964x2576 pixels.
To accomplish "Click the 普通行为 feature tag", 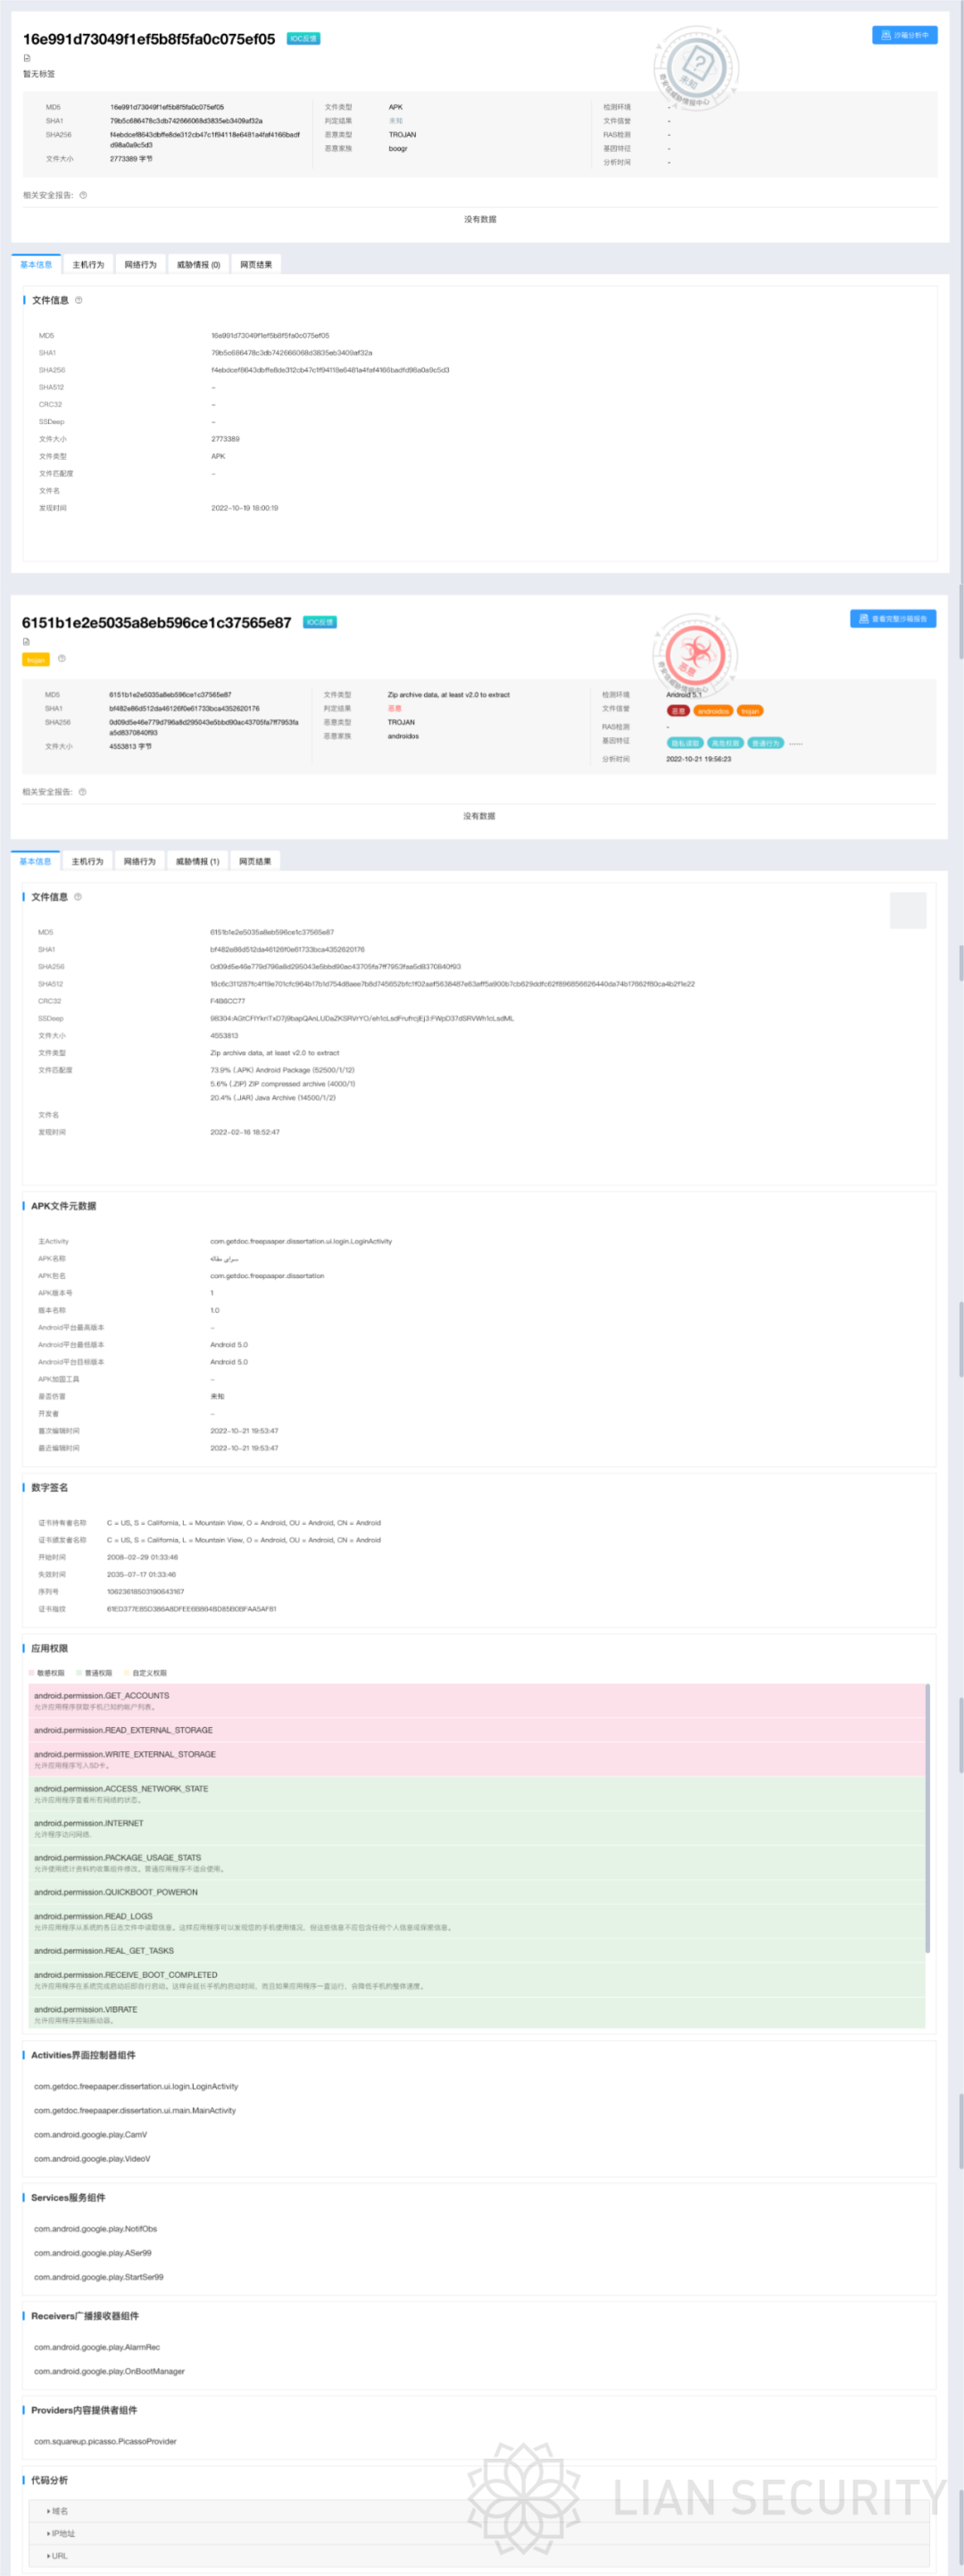I will pos(765,743).
